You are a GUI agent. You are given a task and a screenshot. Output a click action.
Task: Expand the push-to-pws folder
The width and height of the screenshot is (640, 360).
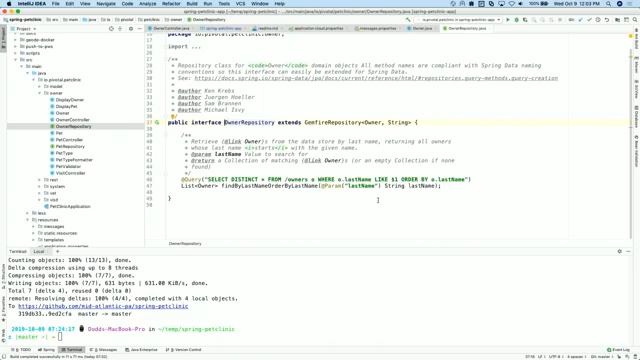click(x=16, y=47)
